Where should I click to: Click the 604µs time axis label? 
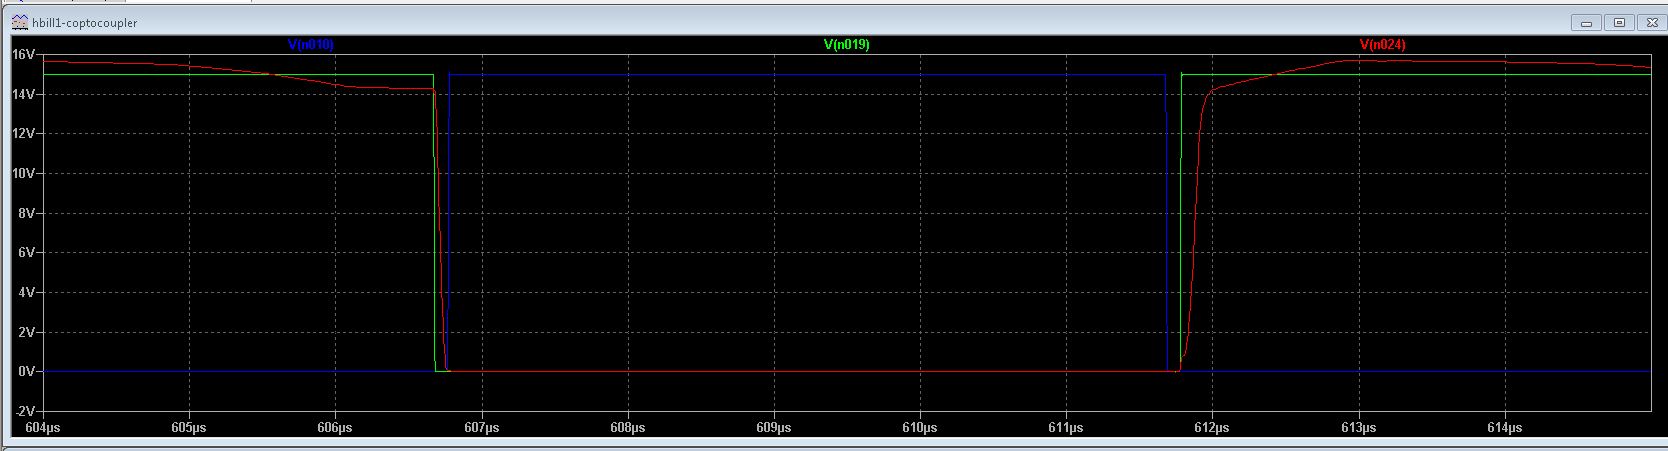pos(42,428)
